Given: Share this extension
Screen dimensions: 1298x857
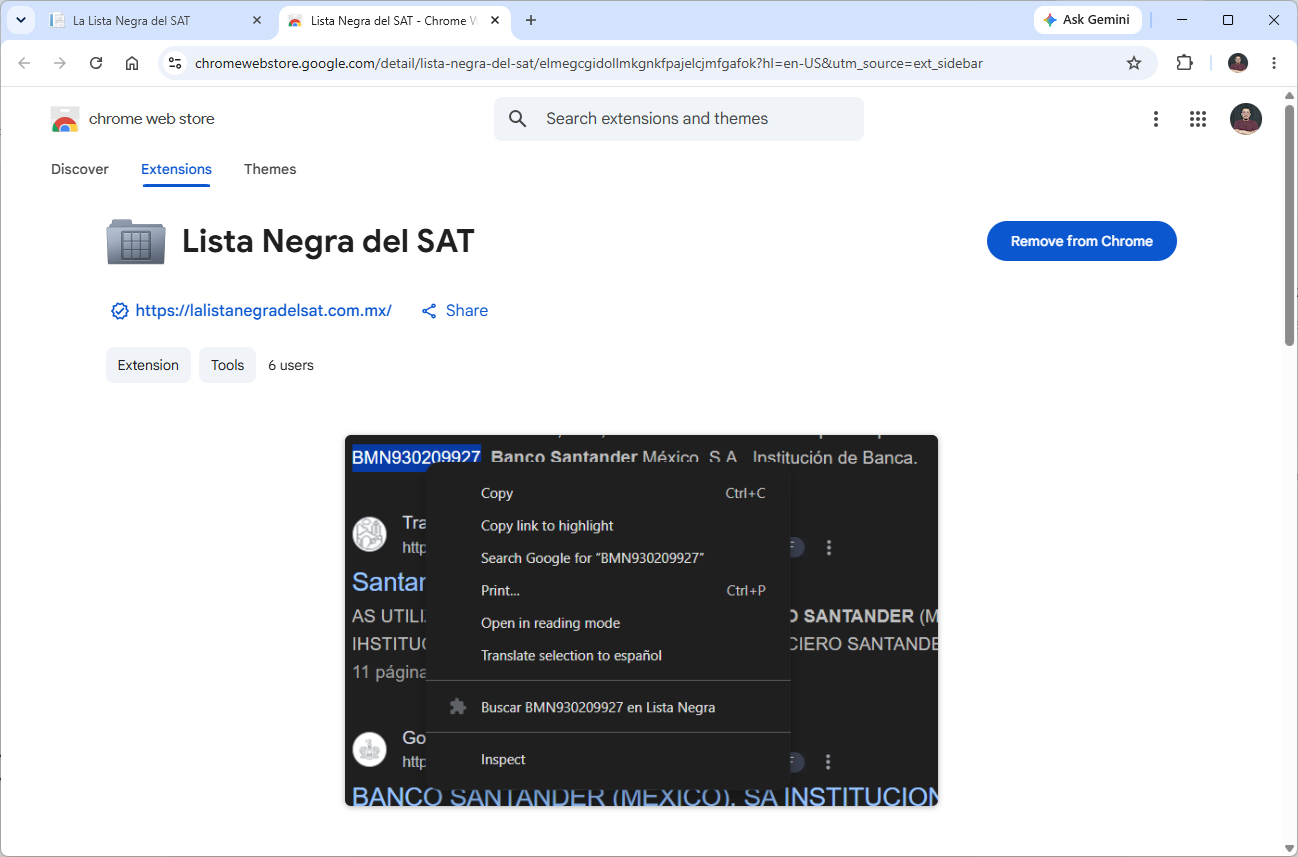Looking at the screenshot, I should [455, 311].
